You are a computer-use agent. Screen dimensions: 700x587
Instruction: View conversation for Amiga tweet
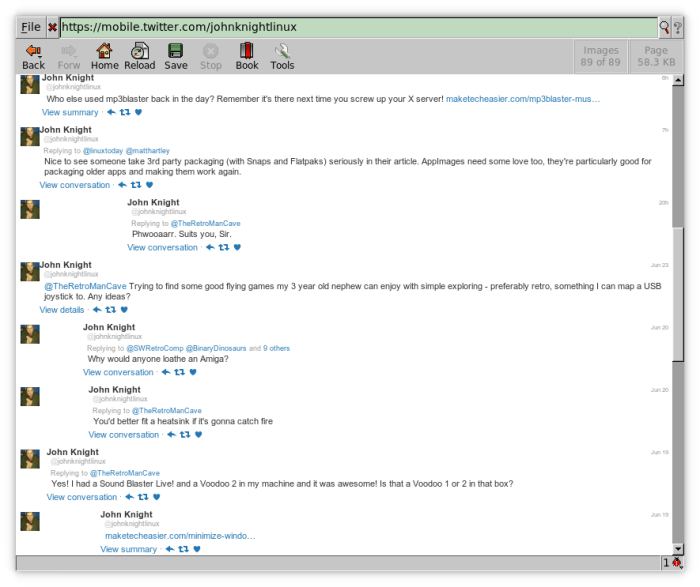coord(118,373)
